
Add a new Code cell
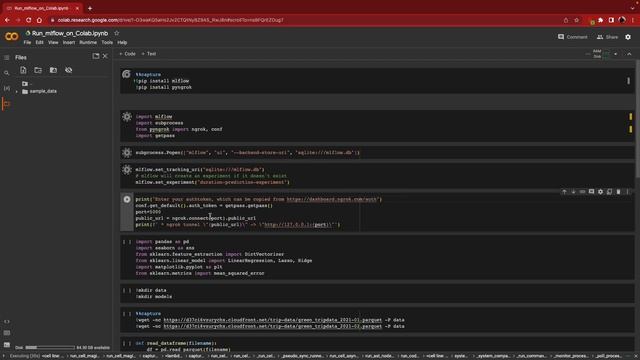pos(127,54)
